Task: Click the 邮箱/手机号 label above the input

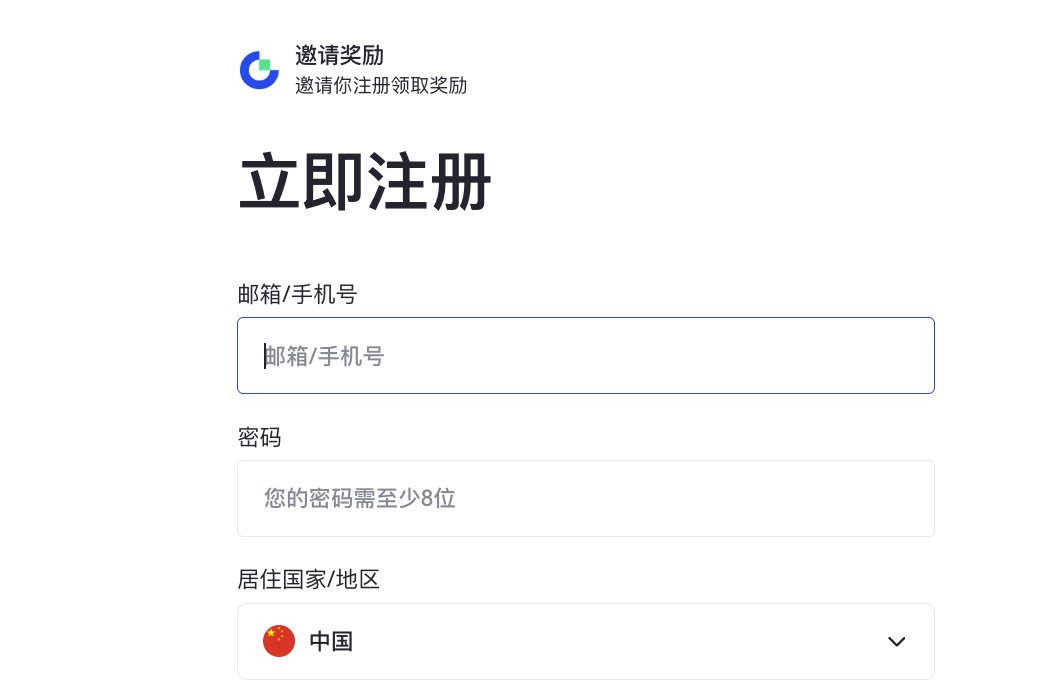Action: [297, 294]
